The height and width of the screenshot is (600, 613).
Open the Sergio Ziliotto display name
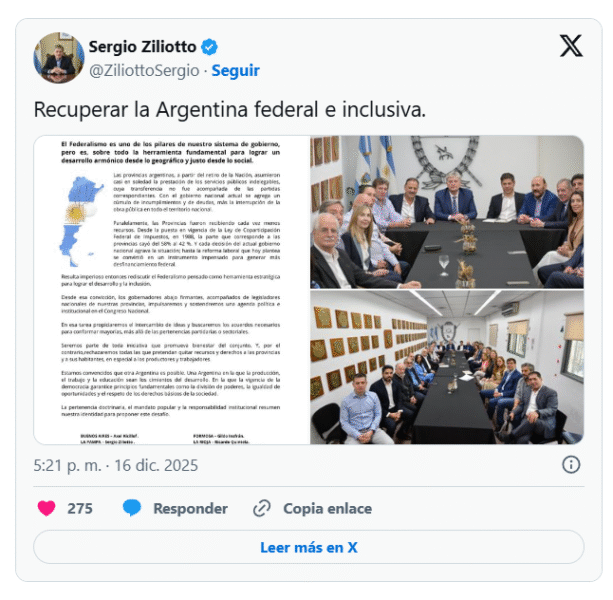point(142,47)
